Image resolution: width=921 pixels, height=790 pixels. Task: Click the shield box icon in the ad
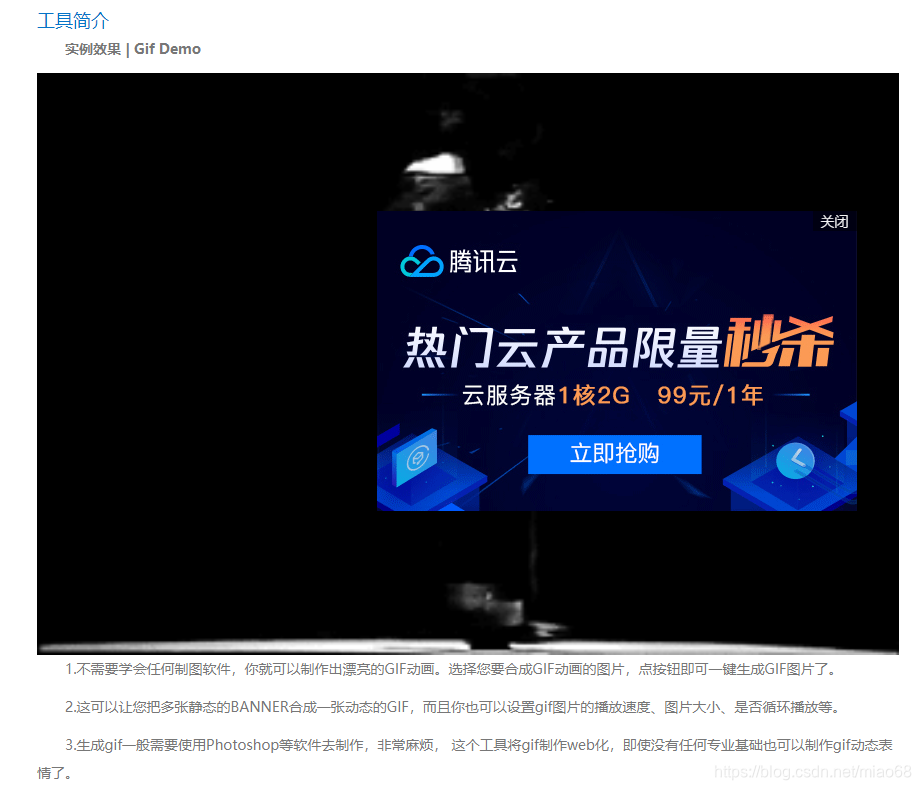pos(416,457)
